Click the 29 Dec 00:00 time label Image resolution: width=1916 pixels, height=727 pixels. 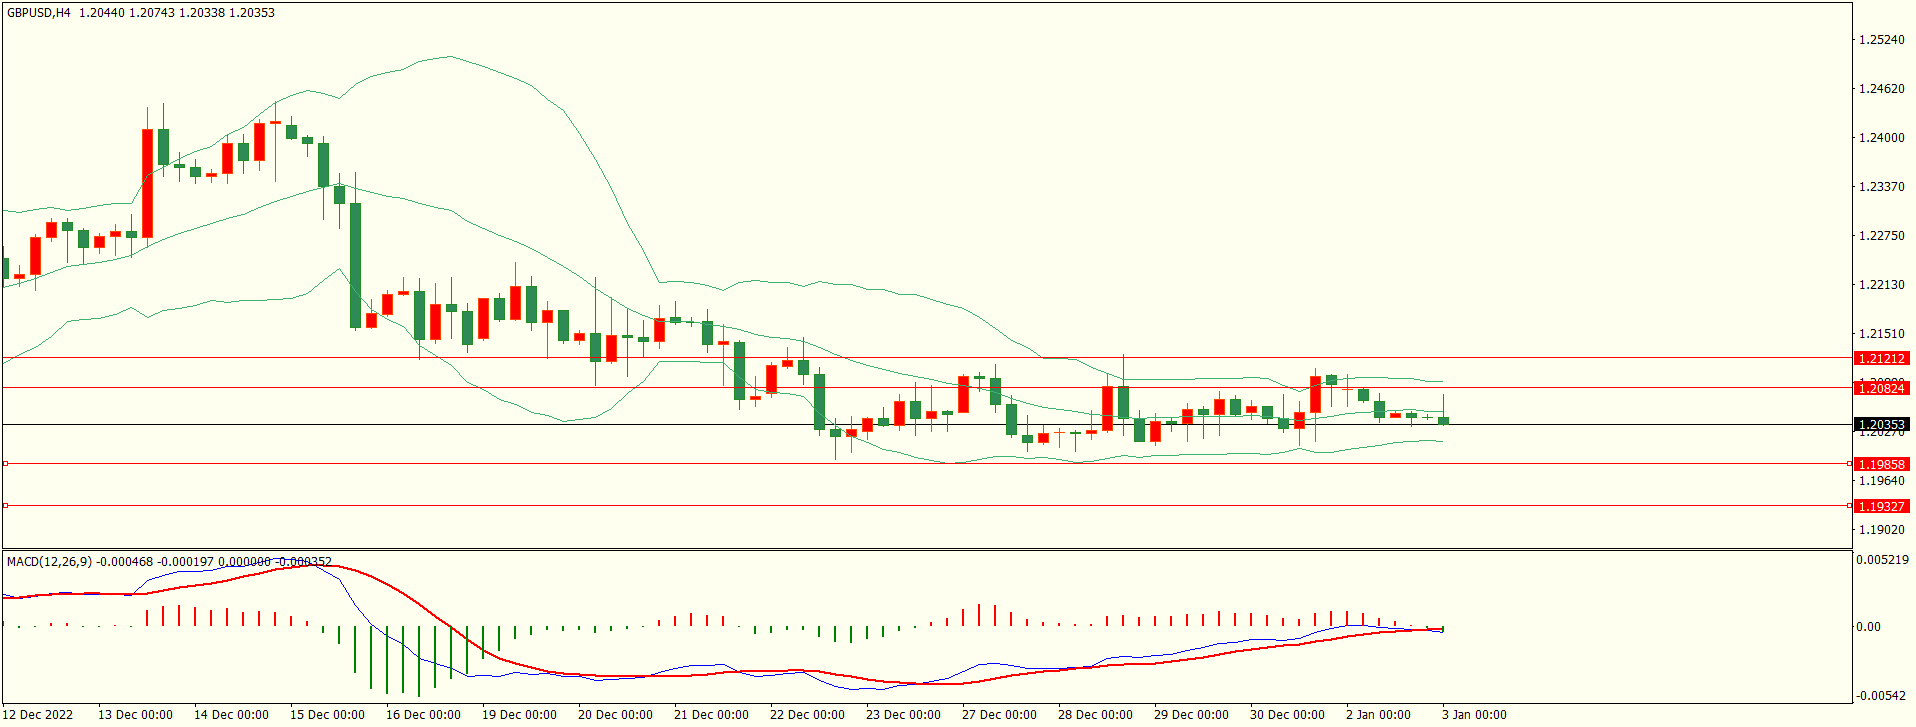tap(1191, 715)
